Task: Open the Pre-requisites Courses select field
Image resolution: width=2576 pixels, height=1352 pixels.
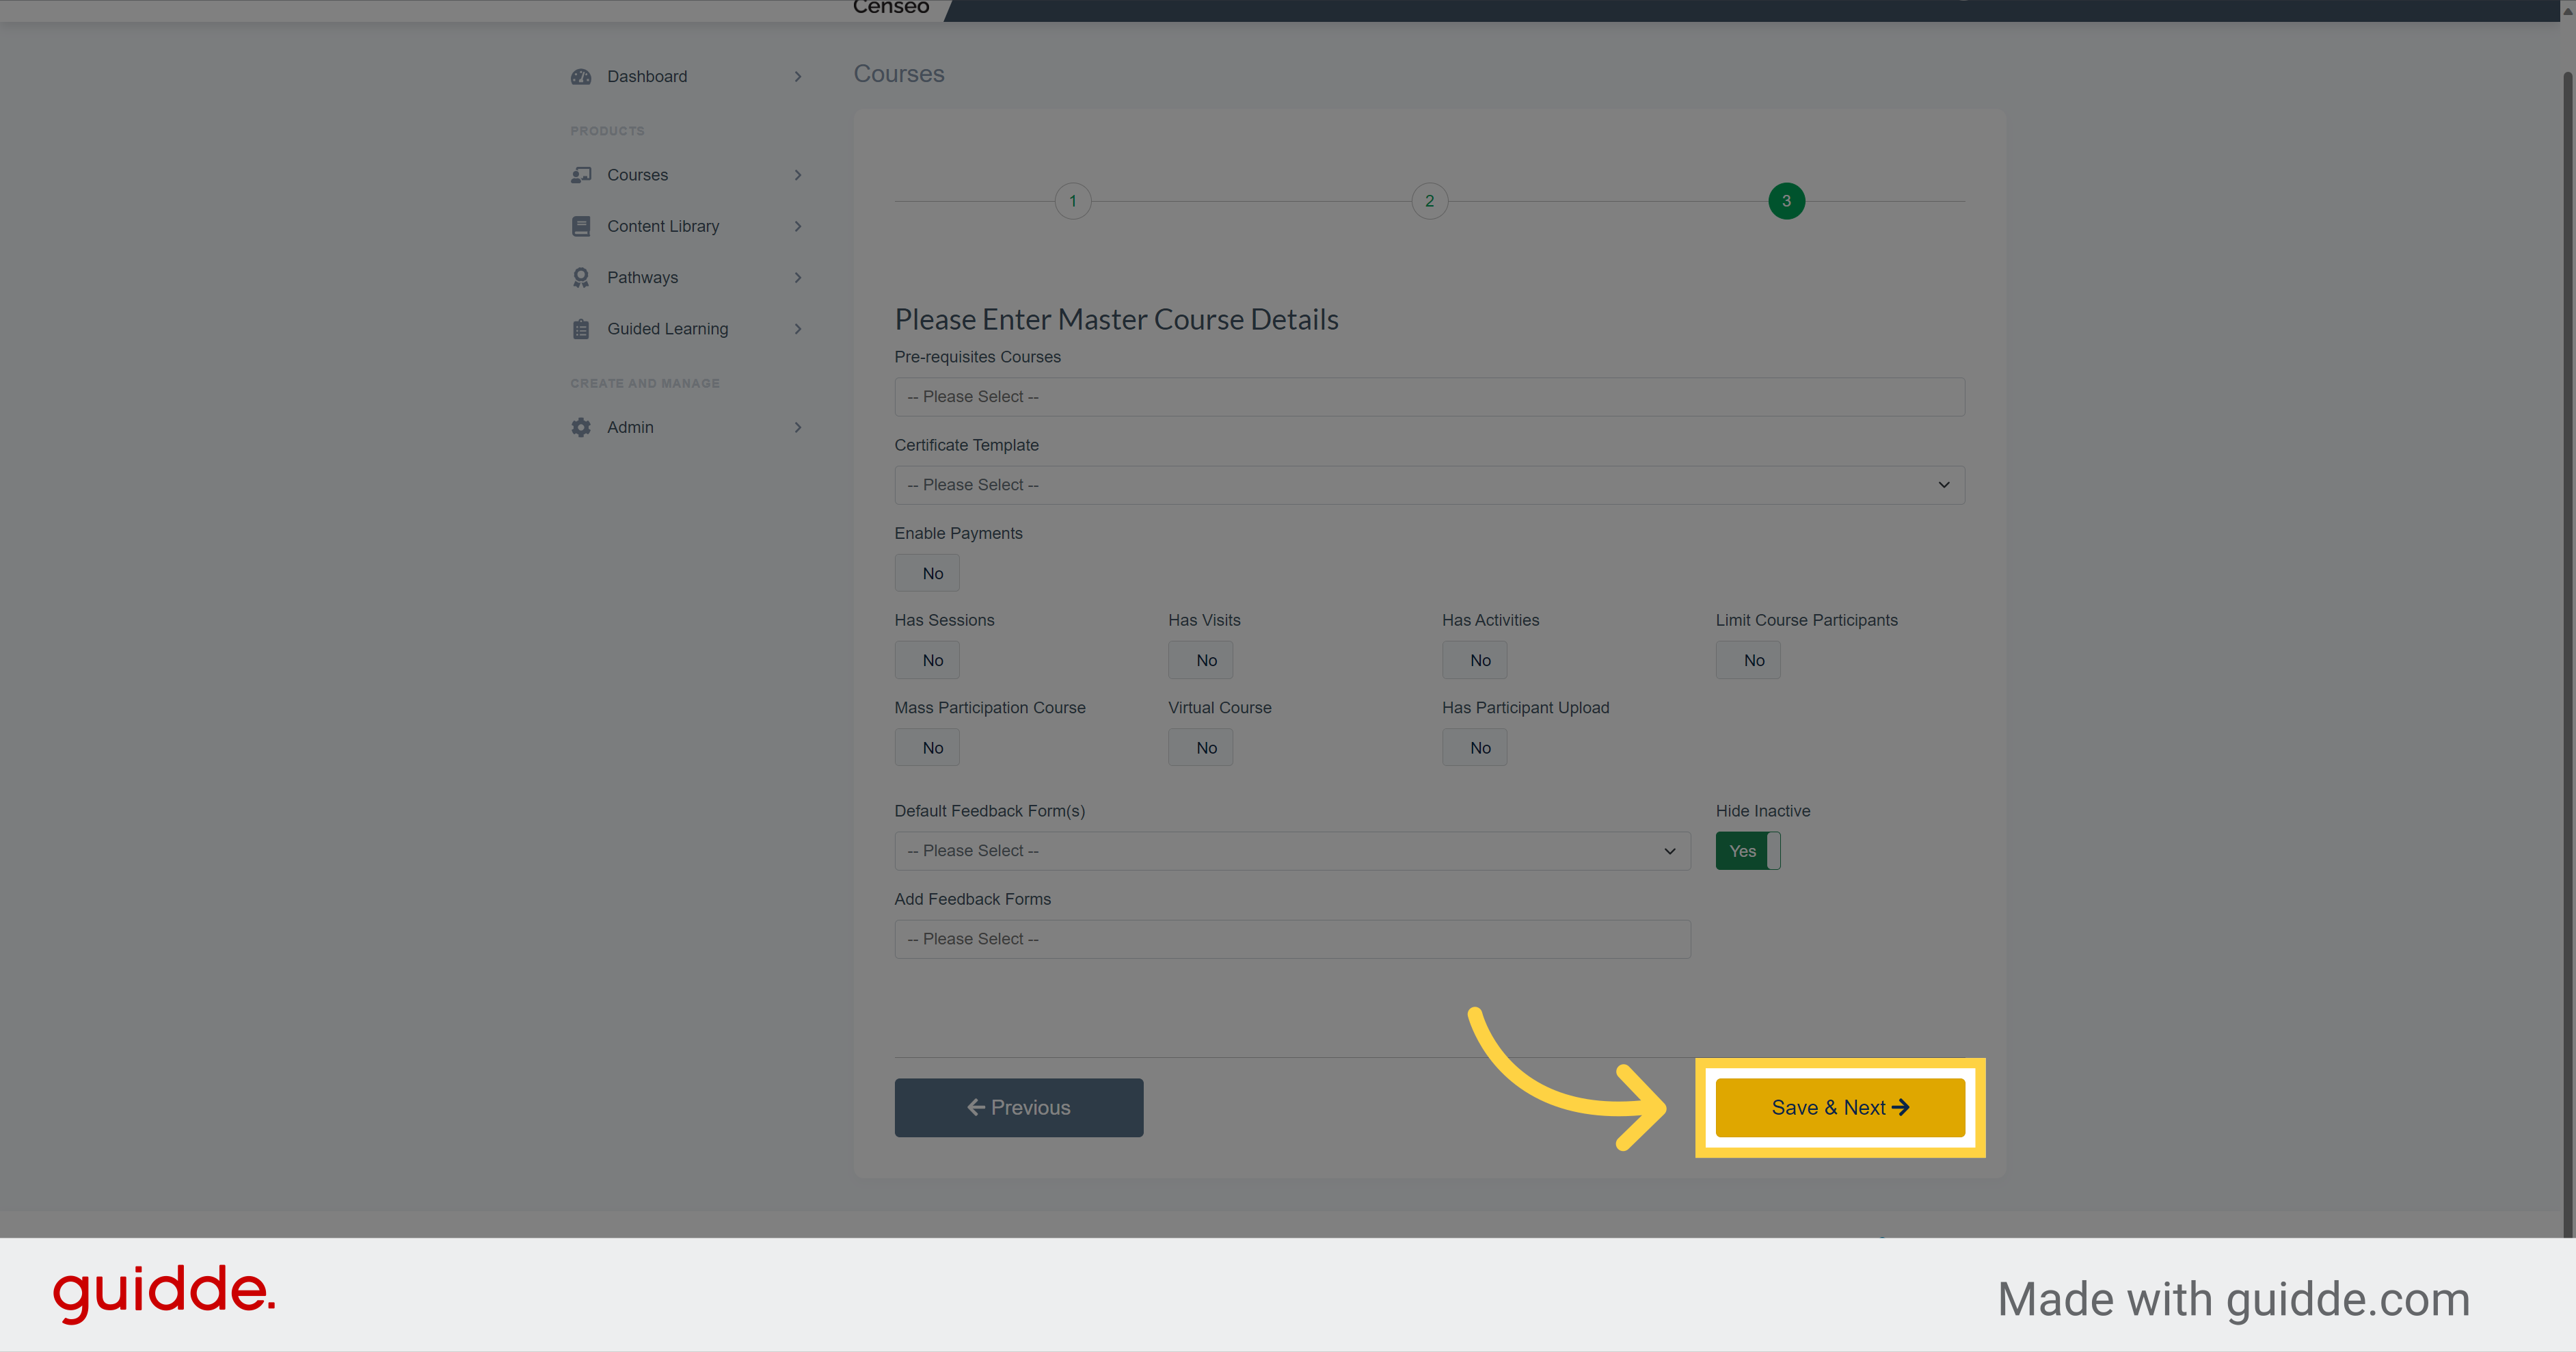Action: [x=1430, y=397]
